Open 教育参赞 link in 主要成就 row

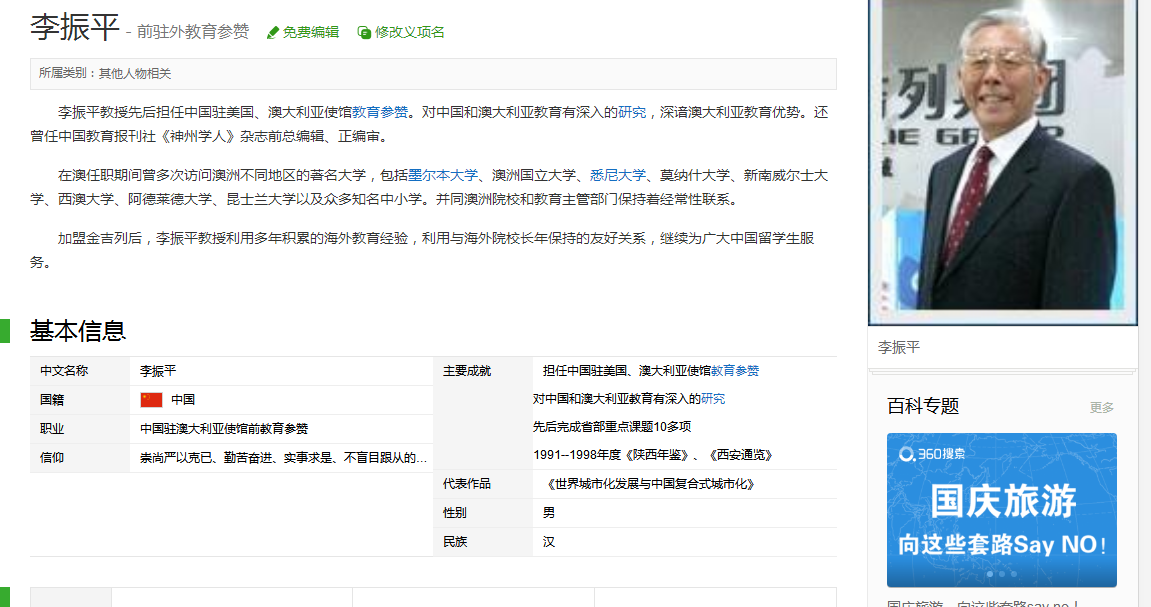pyautogui.click(x=735, y=371)
